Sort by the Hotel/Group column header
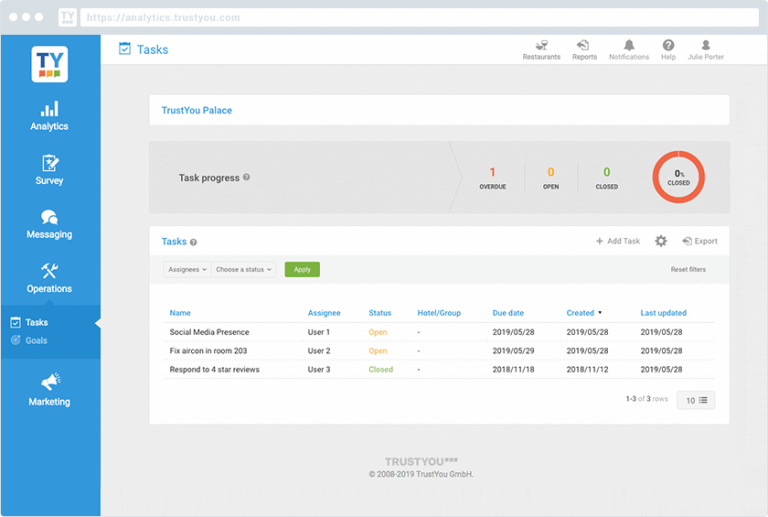768x517 pixels. tap(439, 313)
